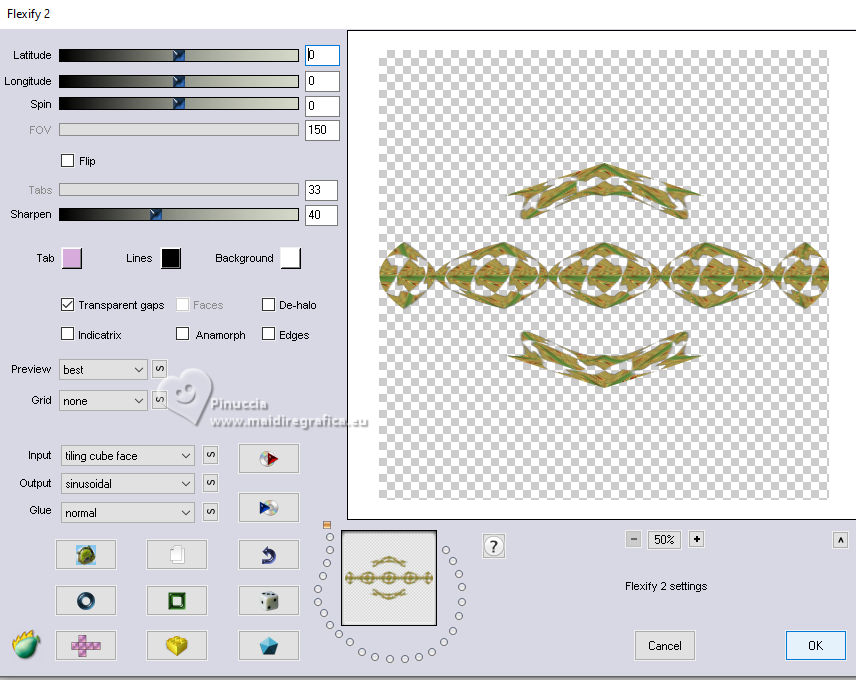Enable the Indicatrix checkbox
Viewport: 856px width, 680px height.
pyautogui.click(x=67, y=333)
